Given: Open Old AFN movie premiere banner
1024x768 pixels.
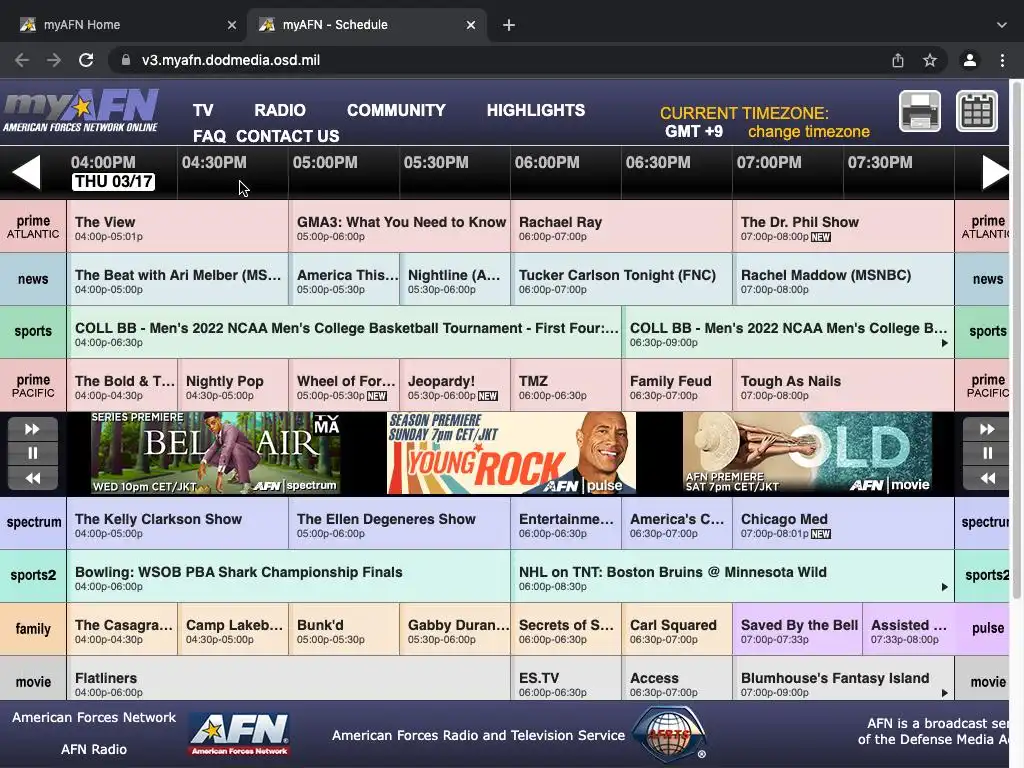Looking at the screenshot, I should (x=807, y=453).
